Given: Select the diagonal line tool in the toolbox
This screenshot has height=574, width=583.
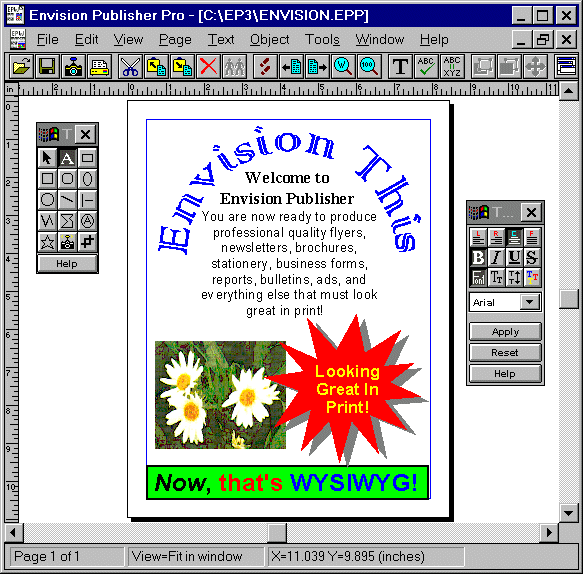Looking at the screenshot, I should [67, 200].
